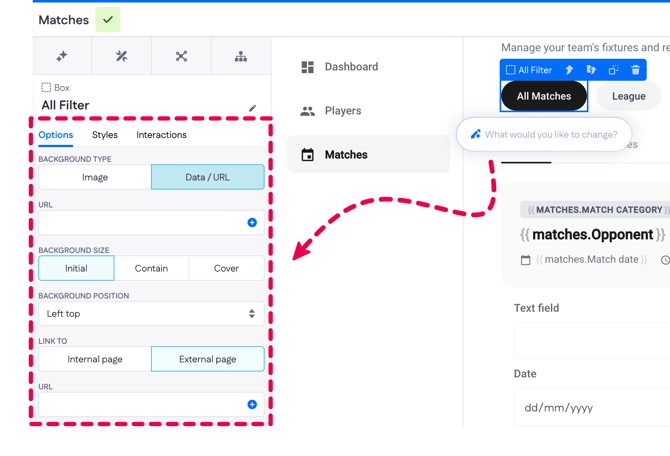Switch to the Styles tab

click(104, 135)
